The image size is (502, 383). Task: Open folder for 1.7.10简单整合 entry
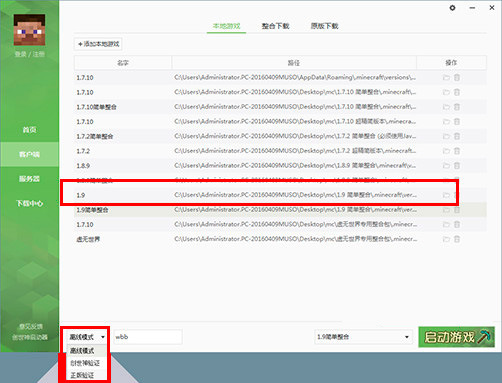click(x=446, y=107)
